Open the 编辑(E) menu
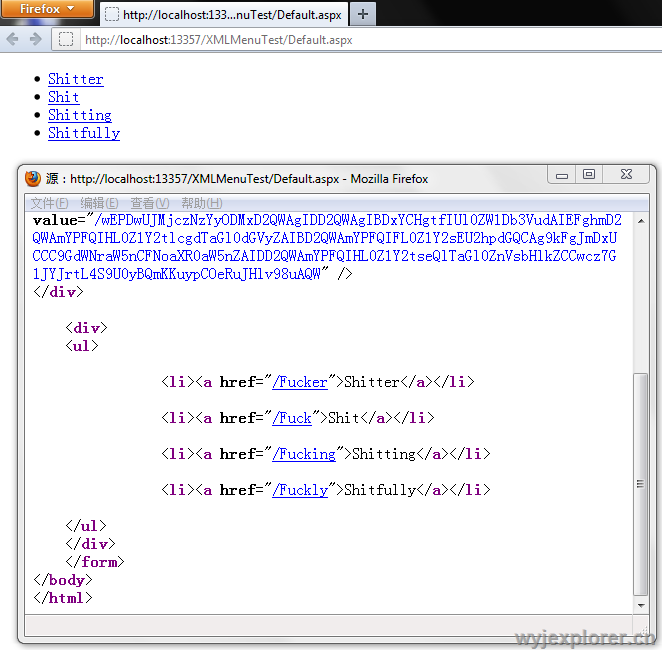This screenshot has height=650, width=662. pyautogui.click(x=99, y=203)
